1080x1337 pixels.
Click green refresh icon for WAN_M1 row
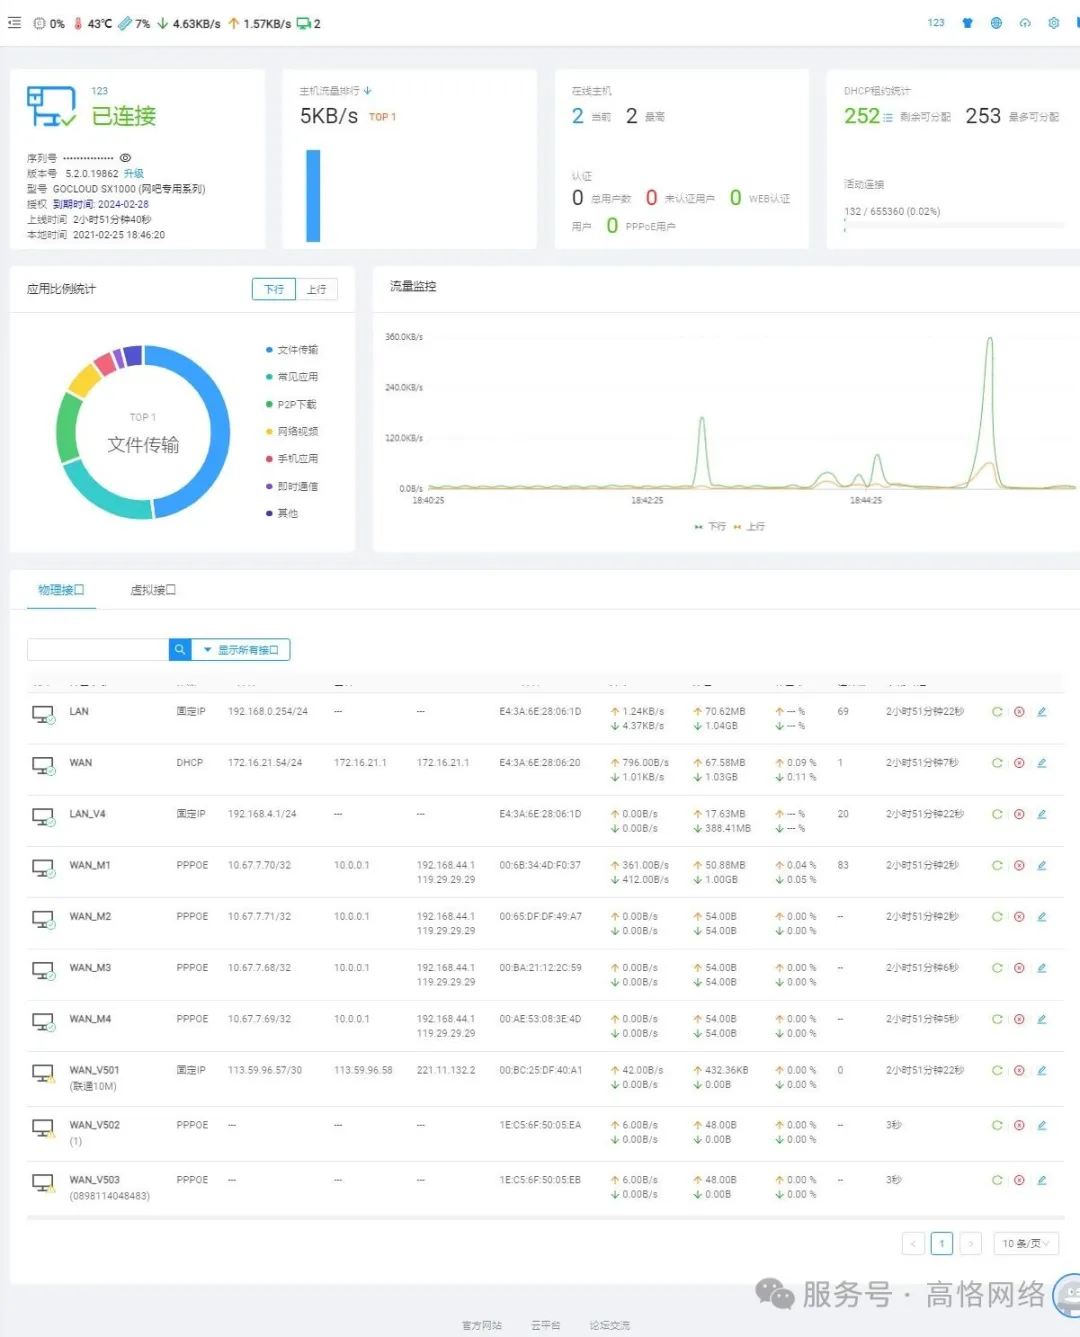coord(997,866)
